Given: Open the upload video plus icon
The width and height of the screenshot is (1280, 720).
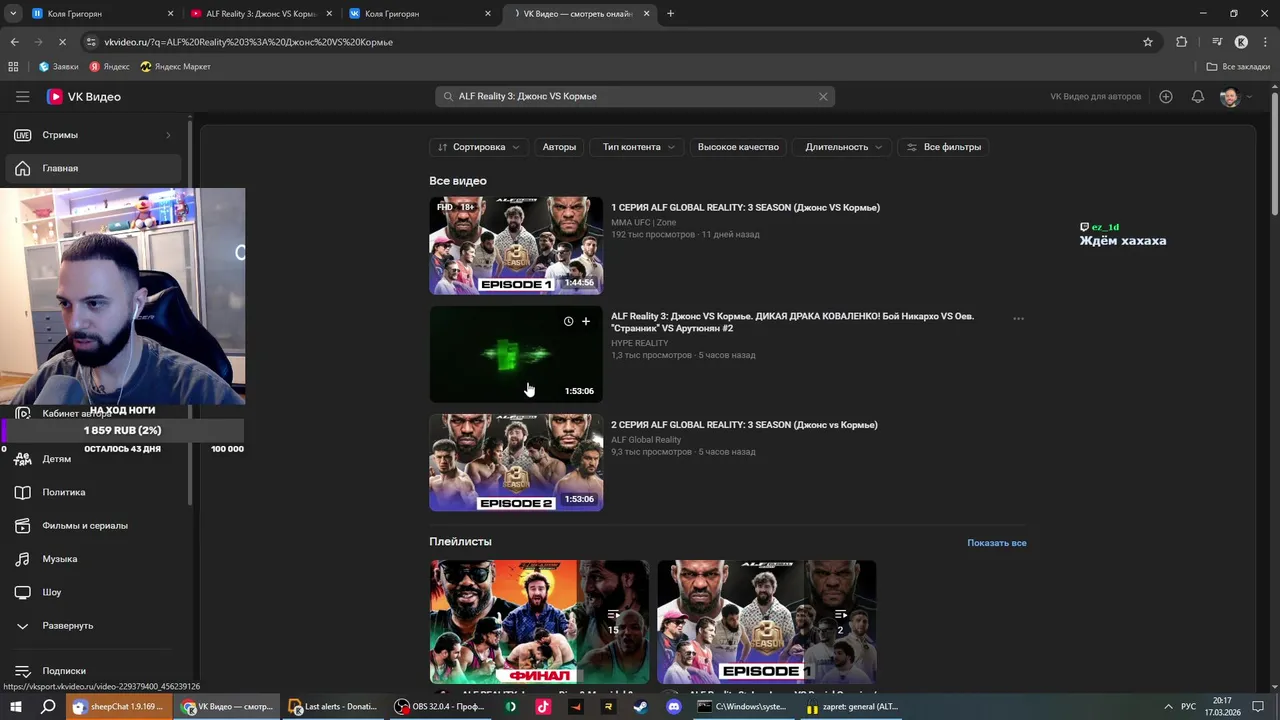Looking at the screenshot, I should click(1166, 97).
